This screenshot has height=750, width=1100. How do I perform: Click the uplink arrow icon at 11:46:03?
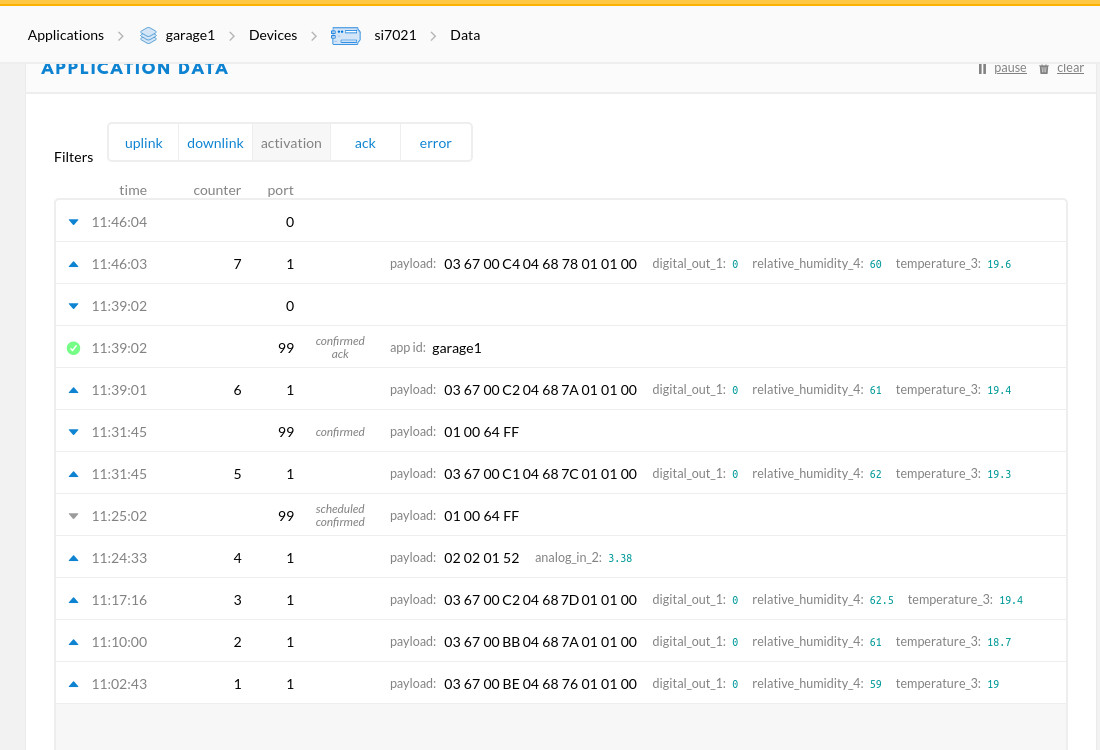pyautogui.click(x=73, y=264)
